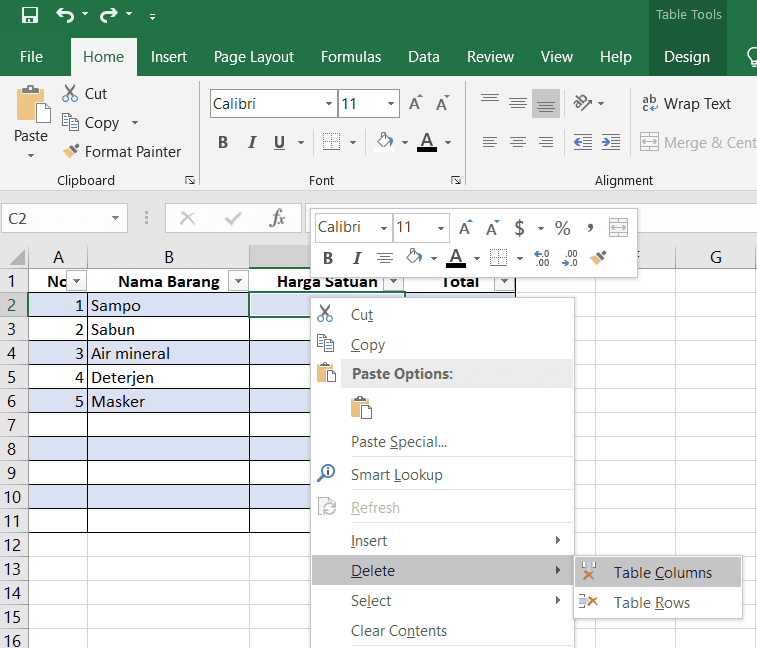Screen dimensions: 757x648
Task: Open ribbon font size 11 dropdown
Action: pos(391,103)
